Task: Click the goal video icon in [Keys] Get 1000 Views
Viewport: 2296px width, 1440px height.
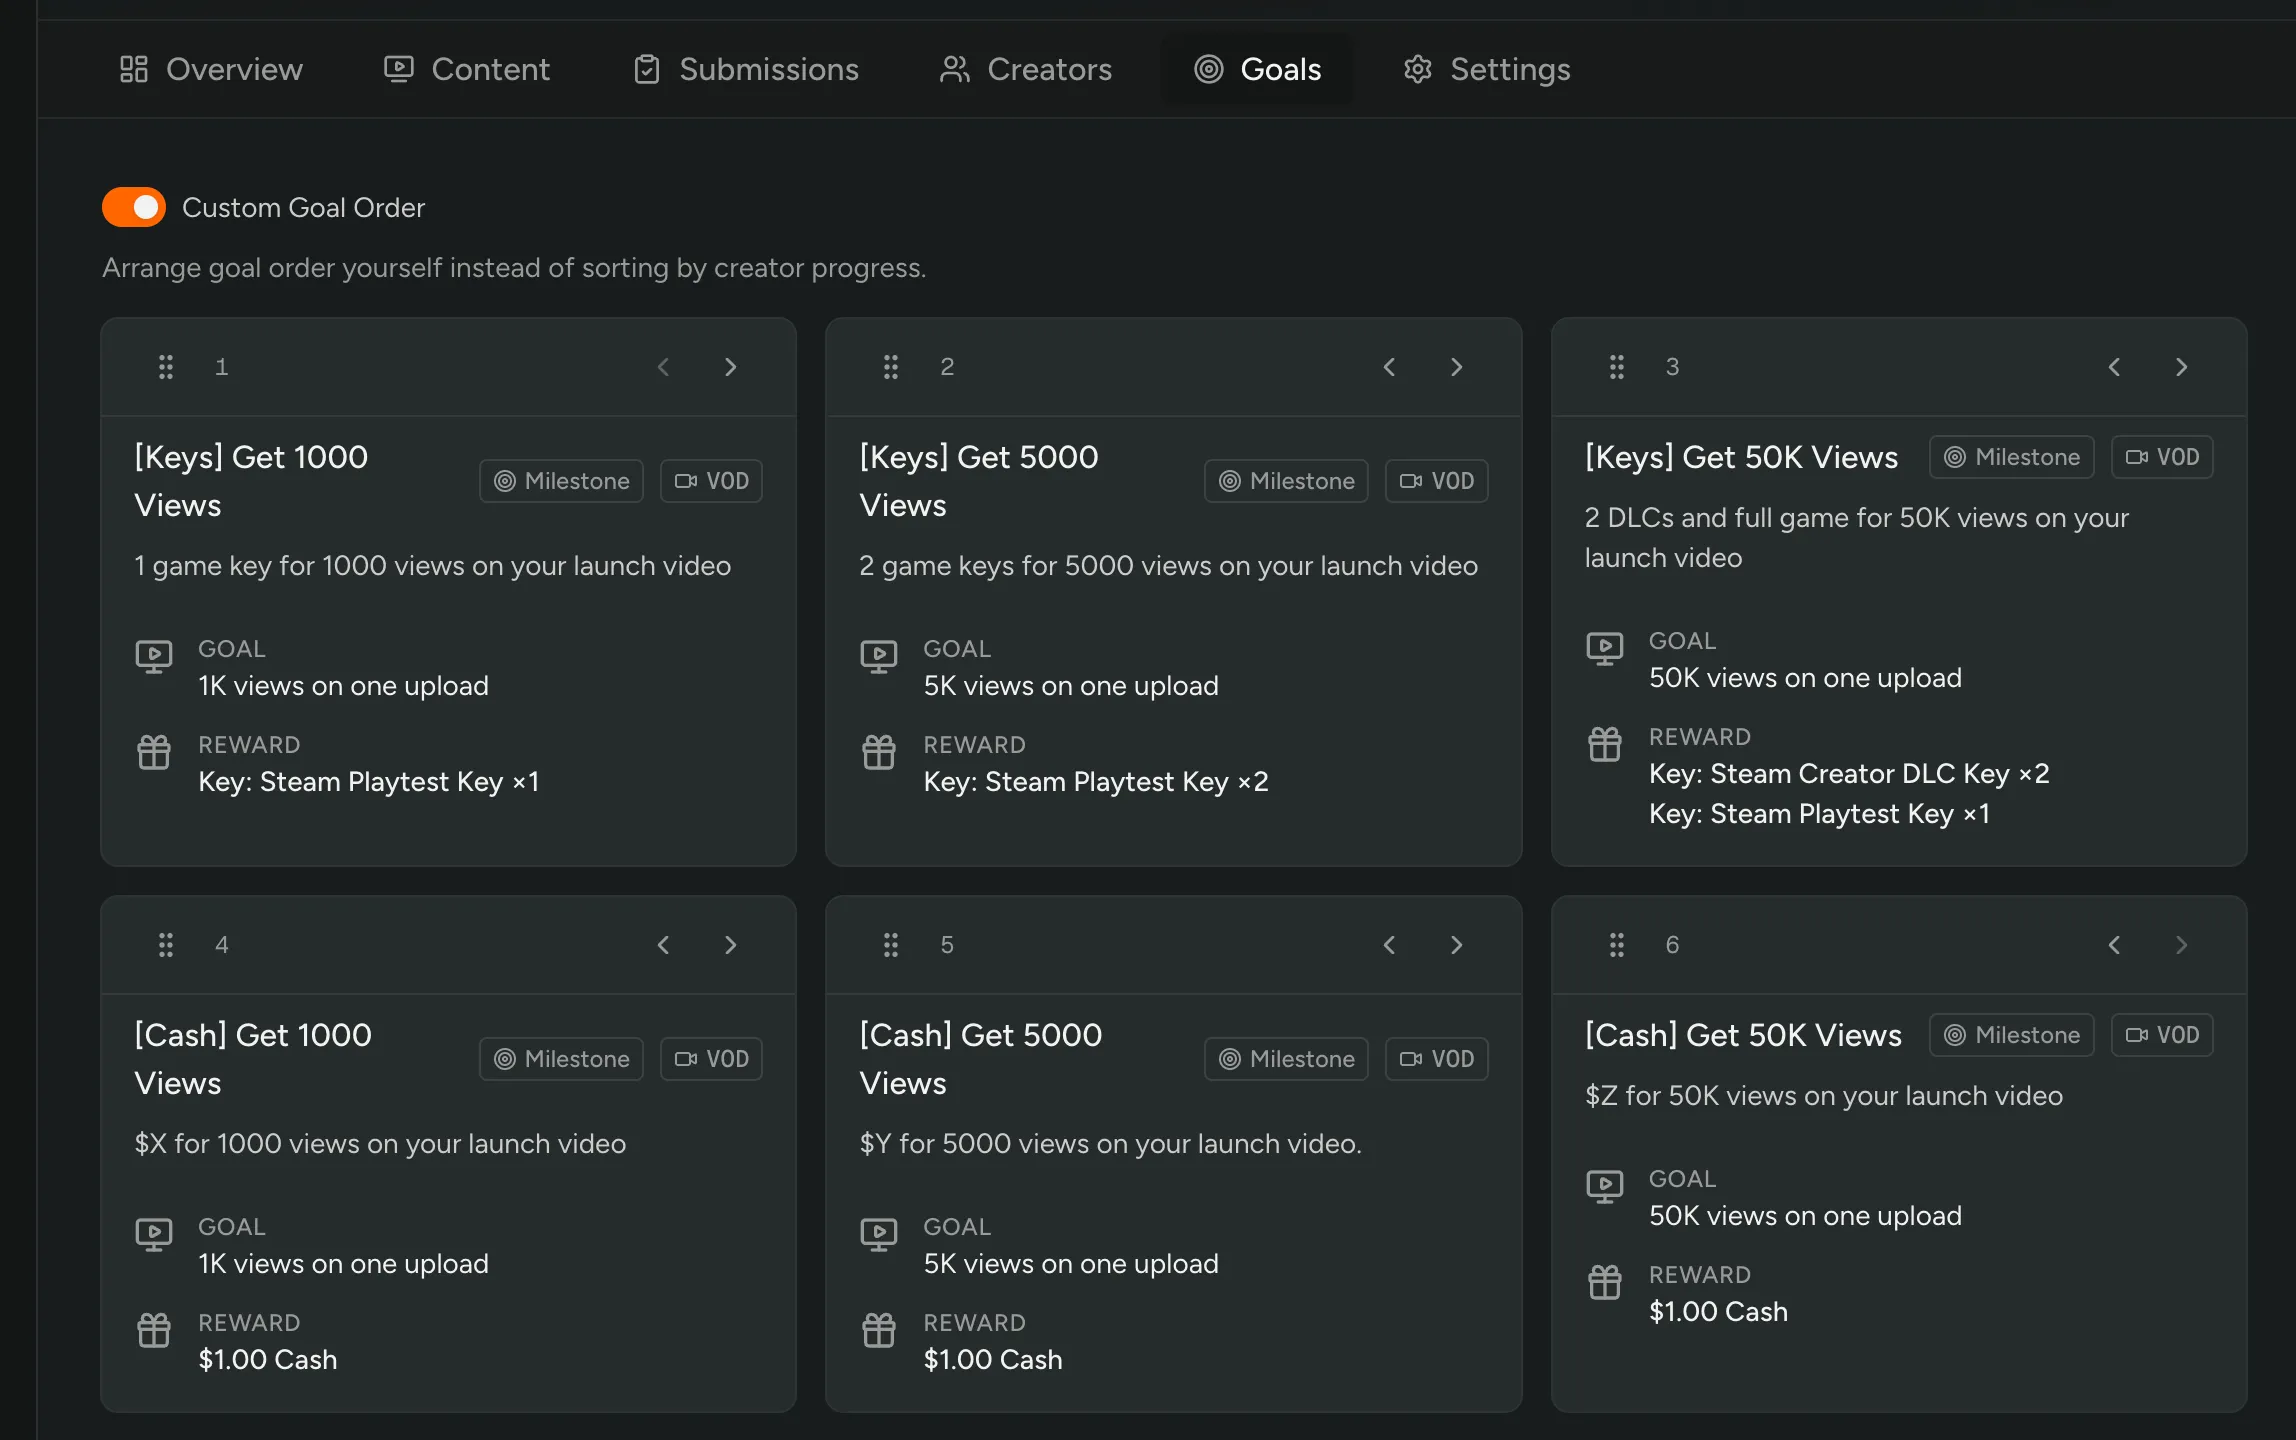Action: coord(154,657)
